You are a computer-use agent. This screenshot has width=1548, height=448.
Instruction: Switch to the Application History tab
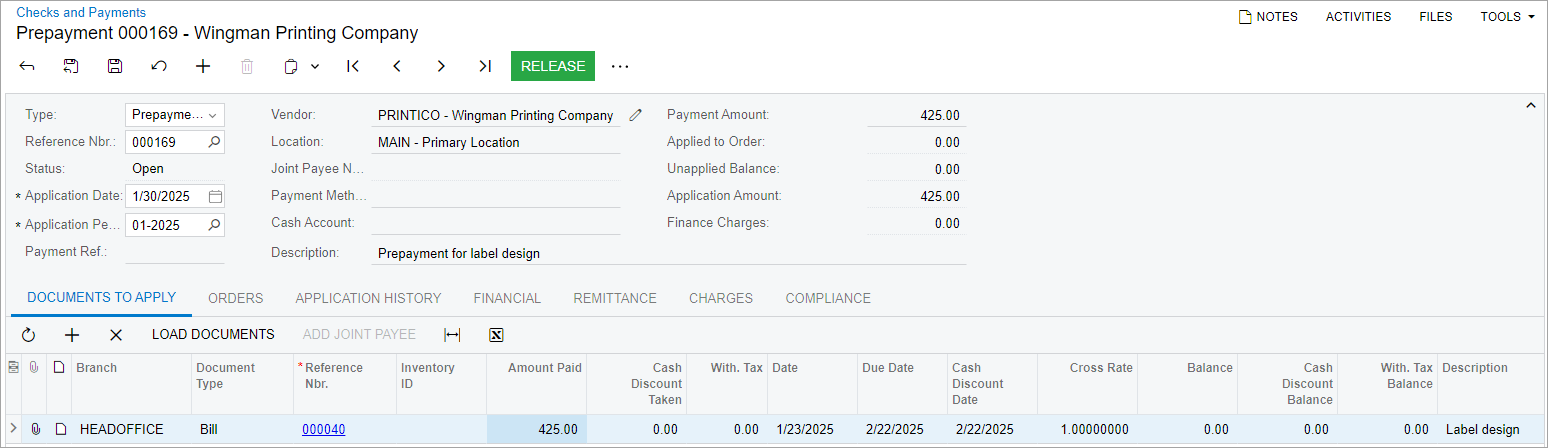point(368,298)
